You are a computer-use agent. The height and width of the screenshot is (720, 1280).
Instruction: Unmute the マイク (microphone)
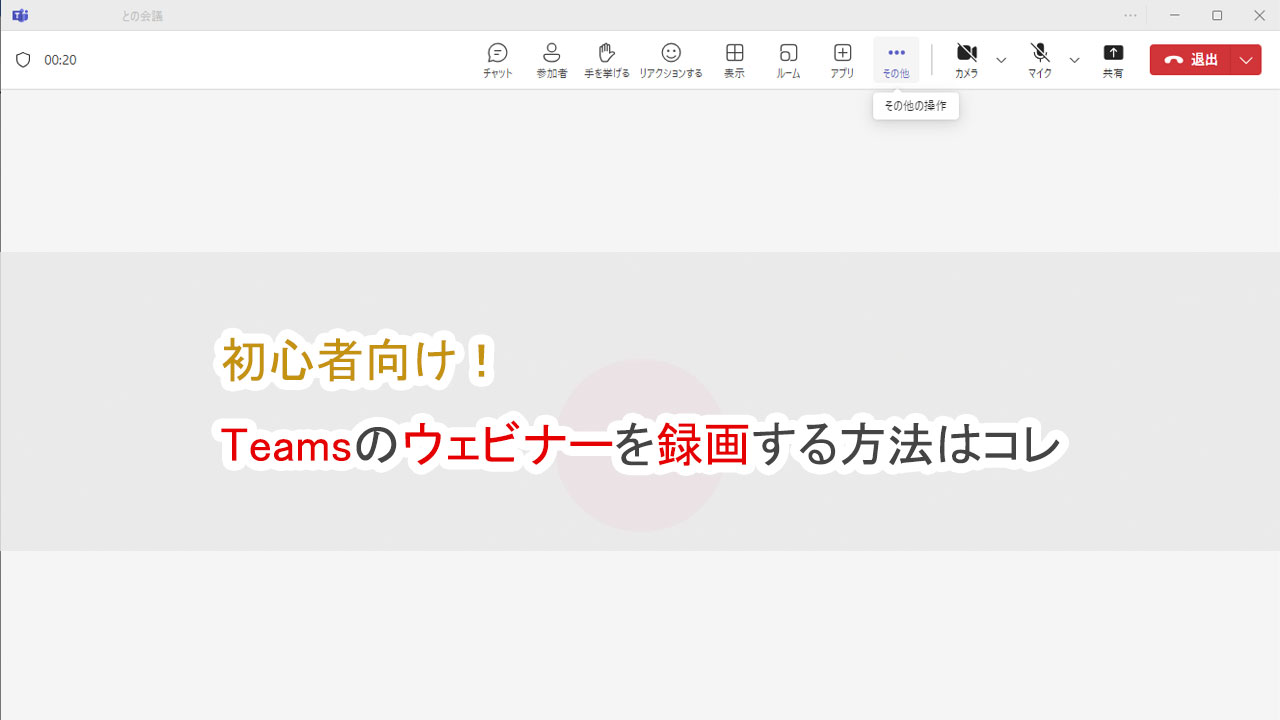coord(1039,59)
